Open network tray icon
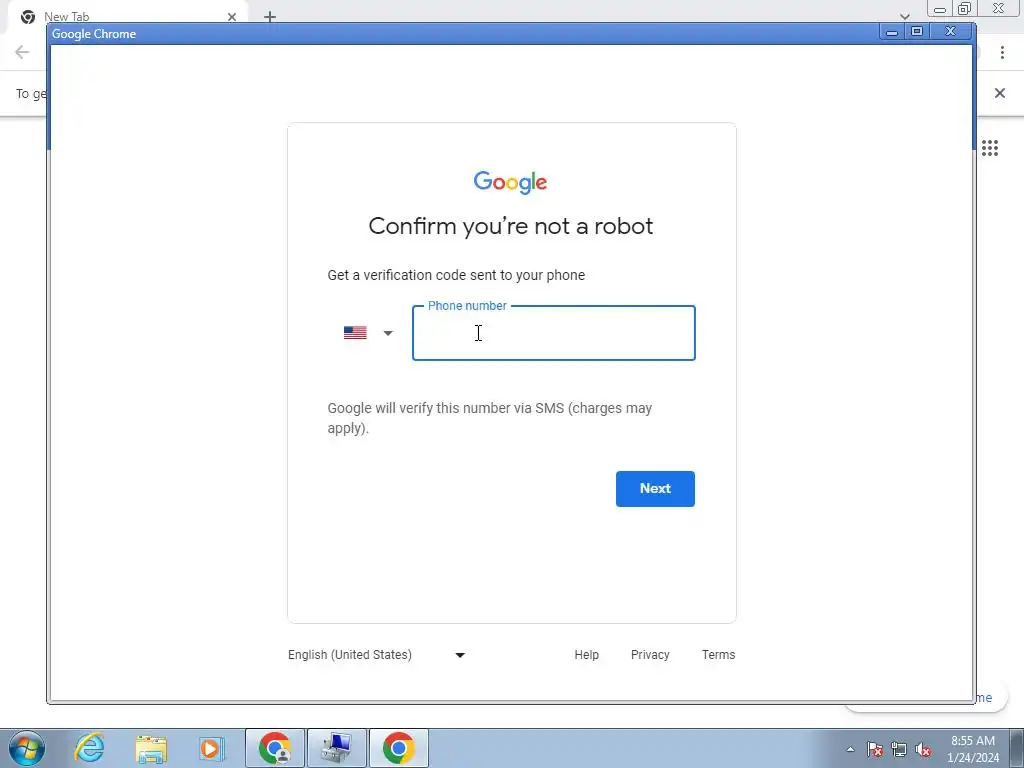The width and height of the screenshot is (1024, 768). [899, 749]
